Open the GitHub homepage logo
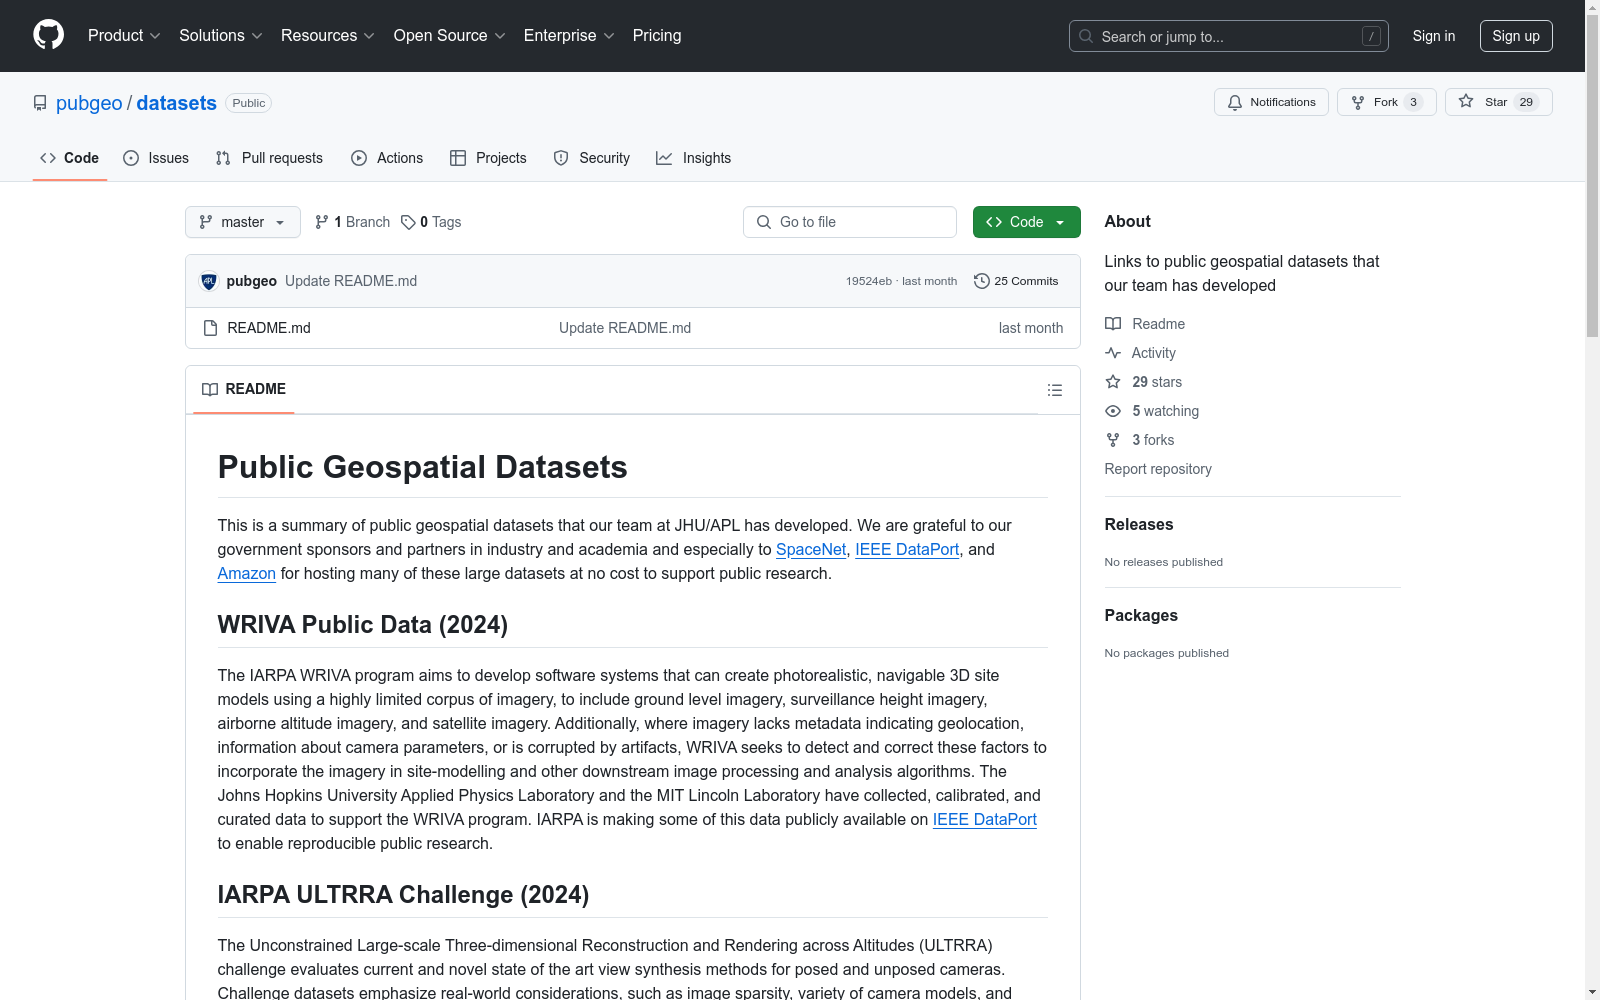Screen dimensions: 1600x1000 tap(48, 35)
